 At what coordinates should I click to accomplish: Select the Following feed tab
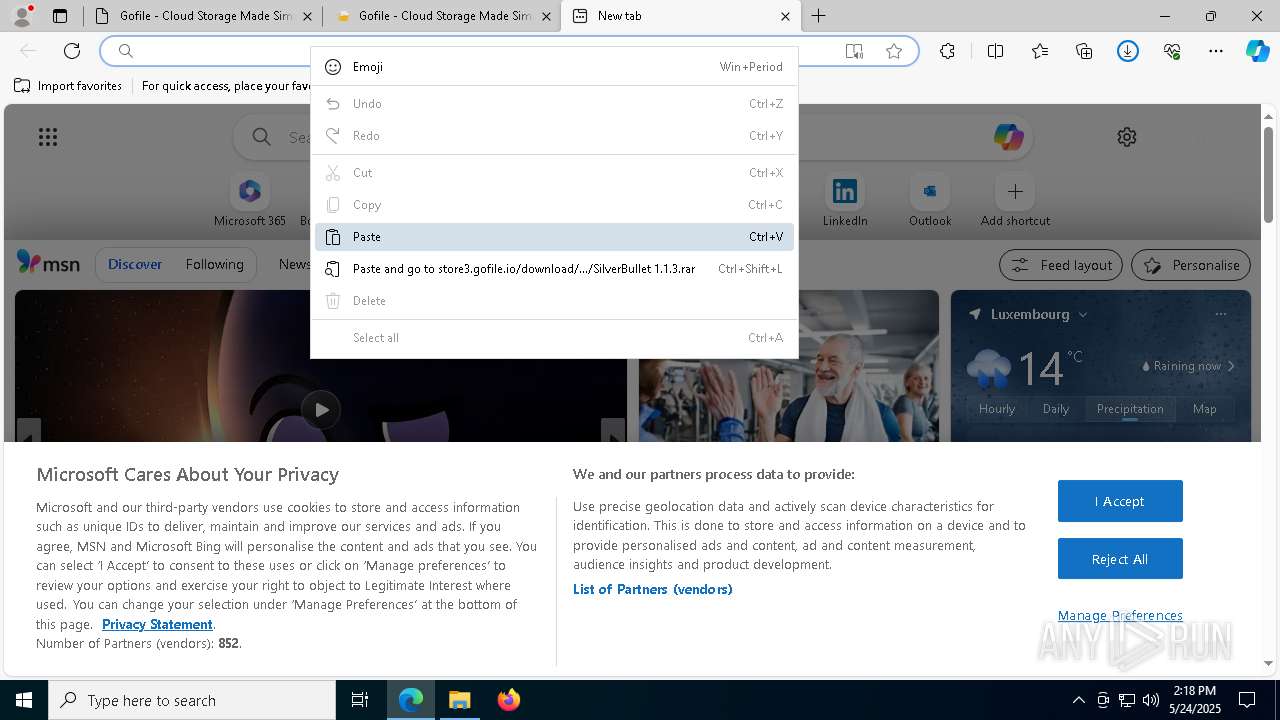214,264
